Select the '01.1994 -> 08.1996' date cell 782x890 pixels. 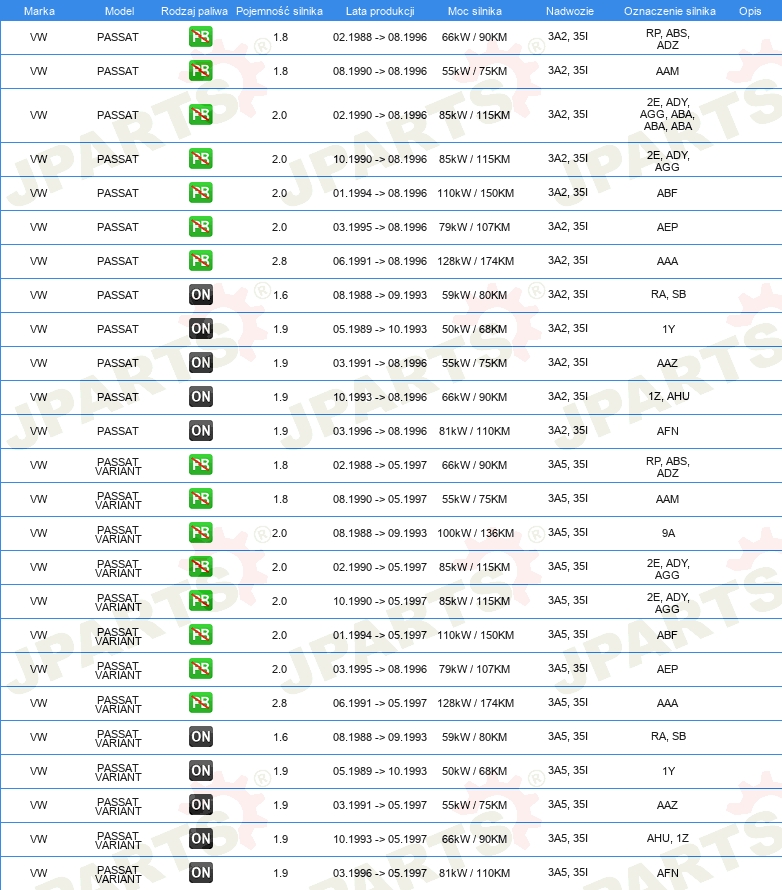(x=380, y=193)
